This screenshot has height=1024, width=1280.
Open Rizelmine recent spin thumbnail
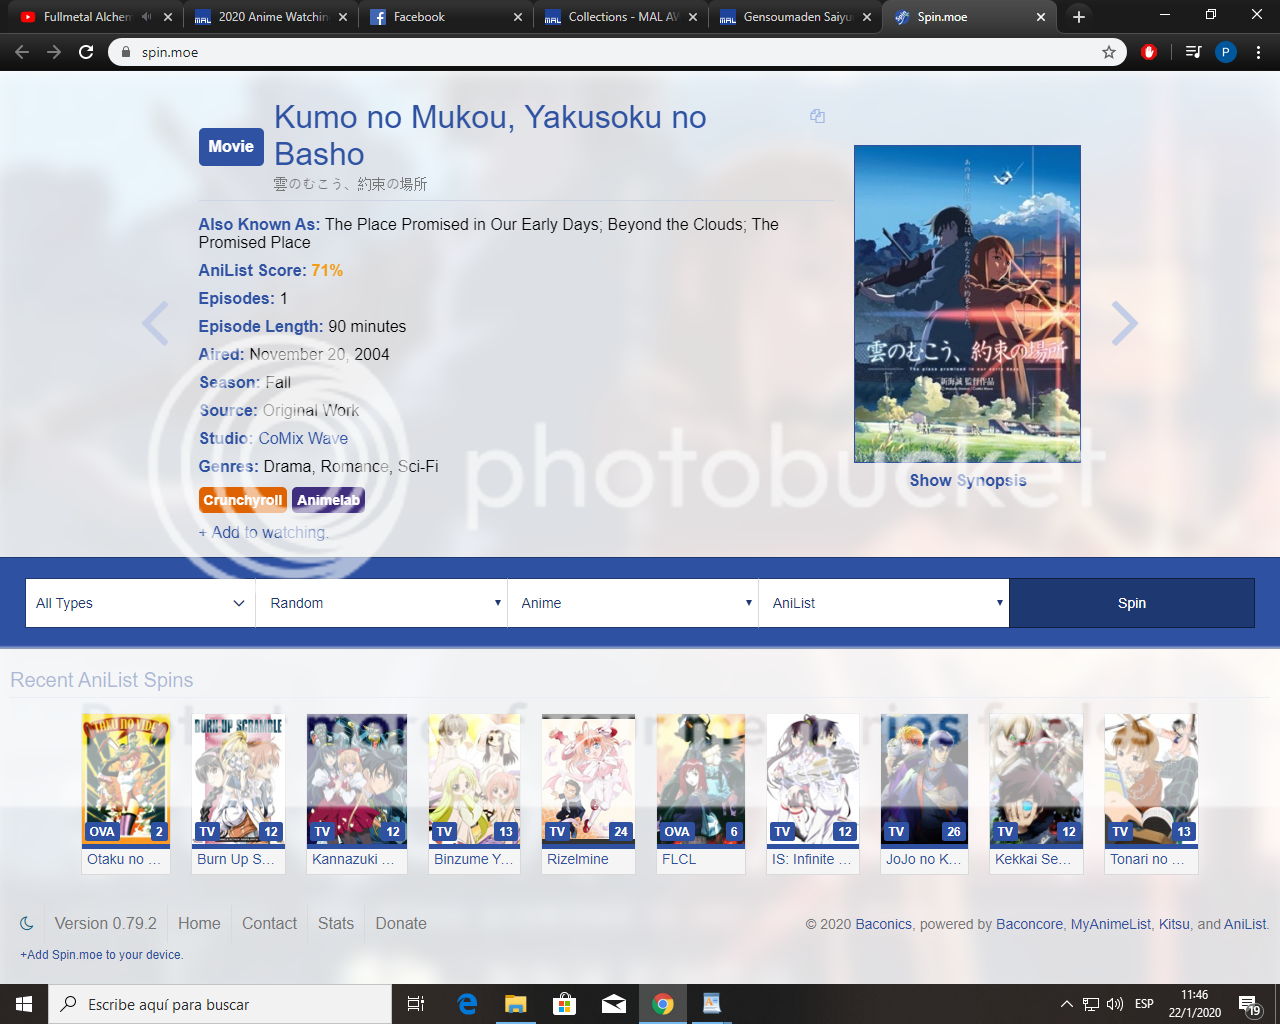(588, 793)
